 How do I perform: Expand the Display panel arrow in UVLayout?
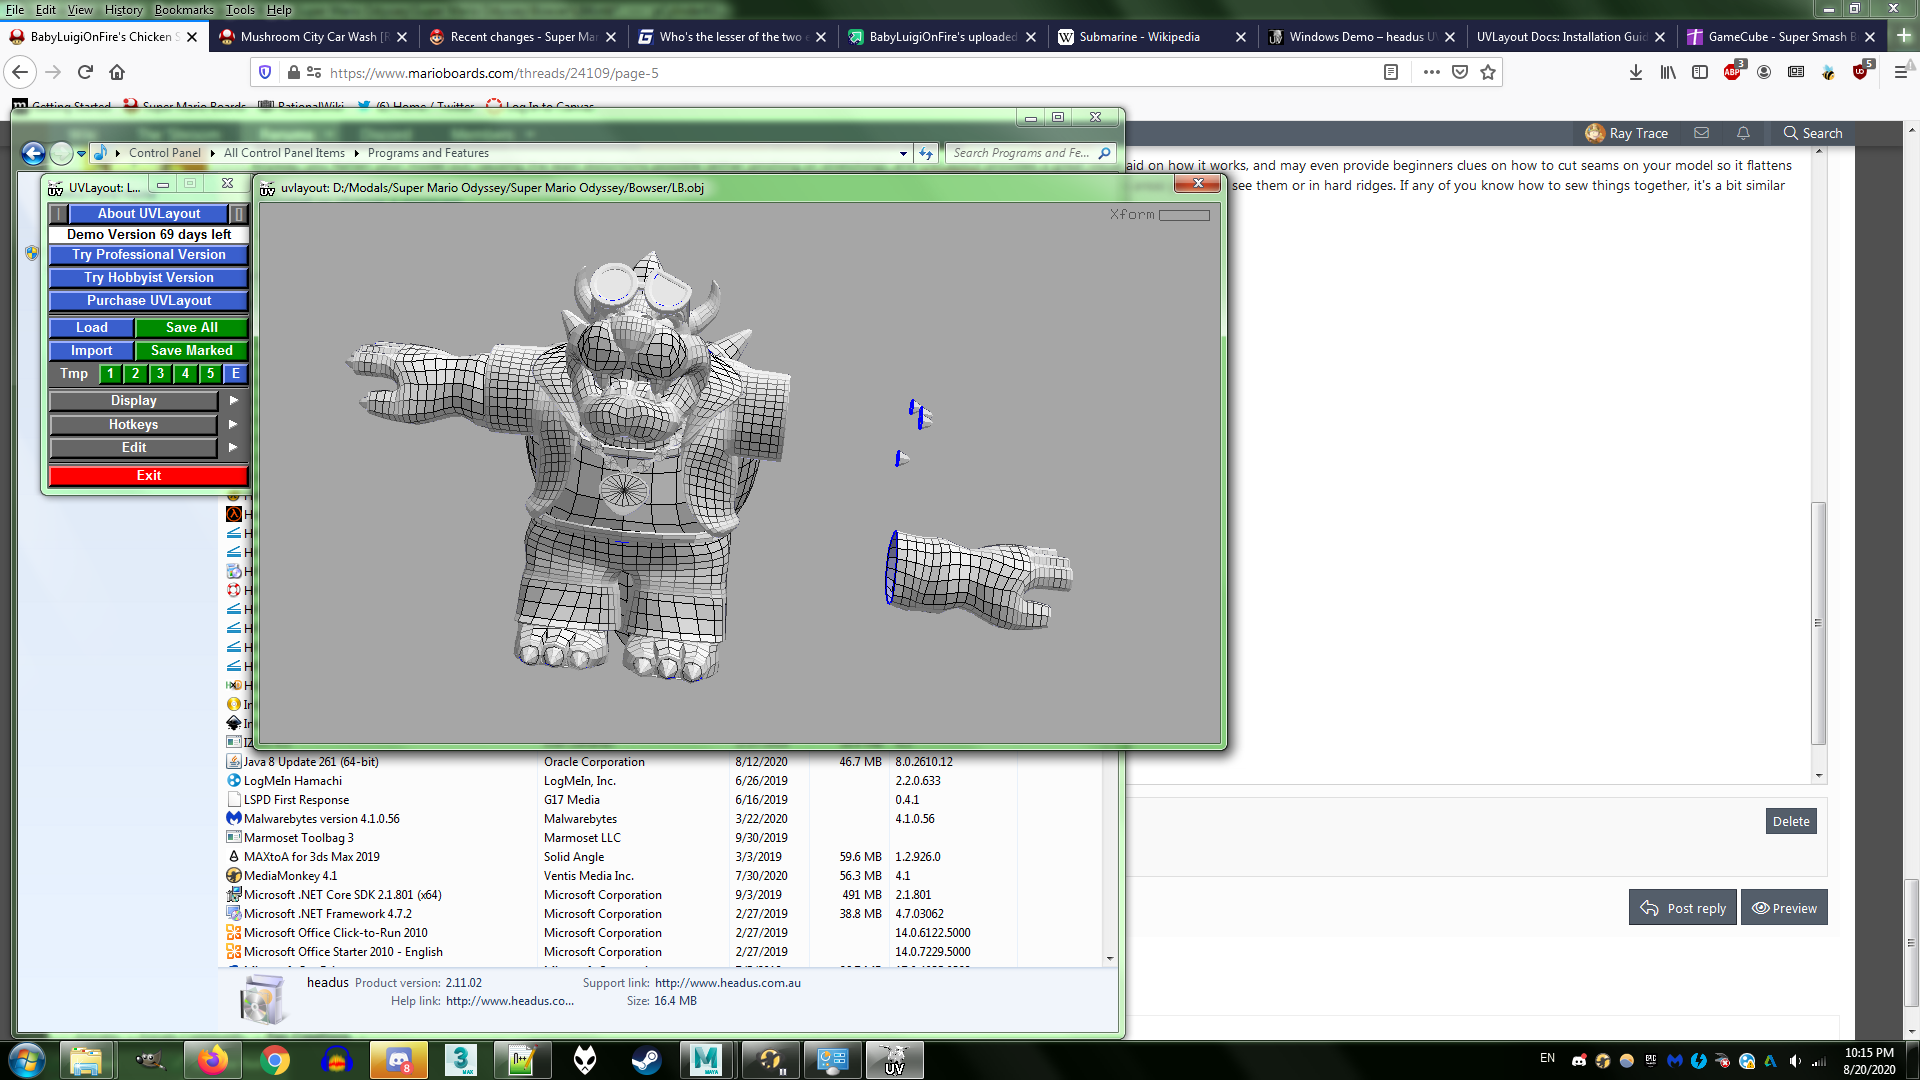tap(233, 400)
